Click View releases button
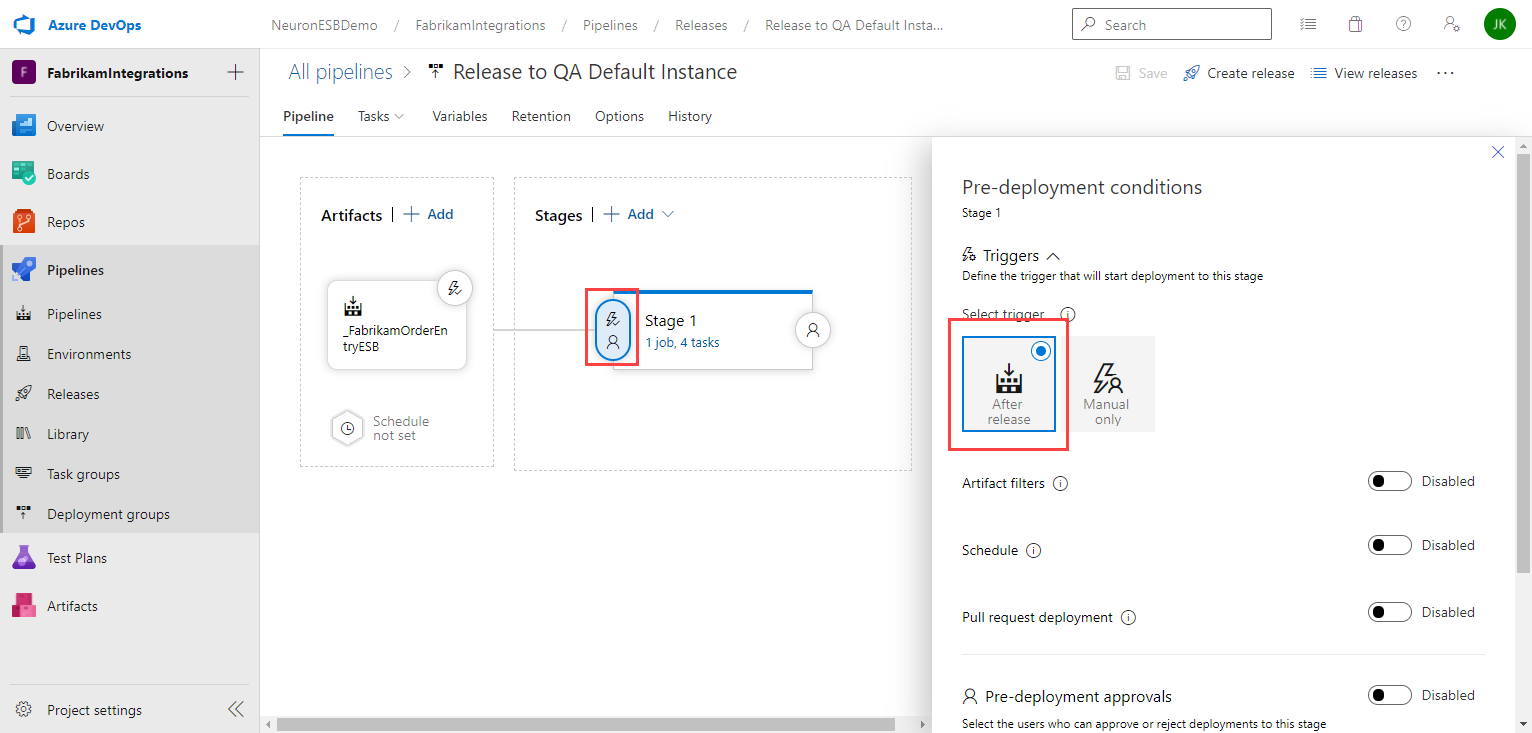Screen dimensions: 1532x733 [1364, 73]
